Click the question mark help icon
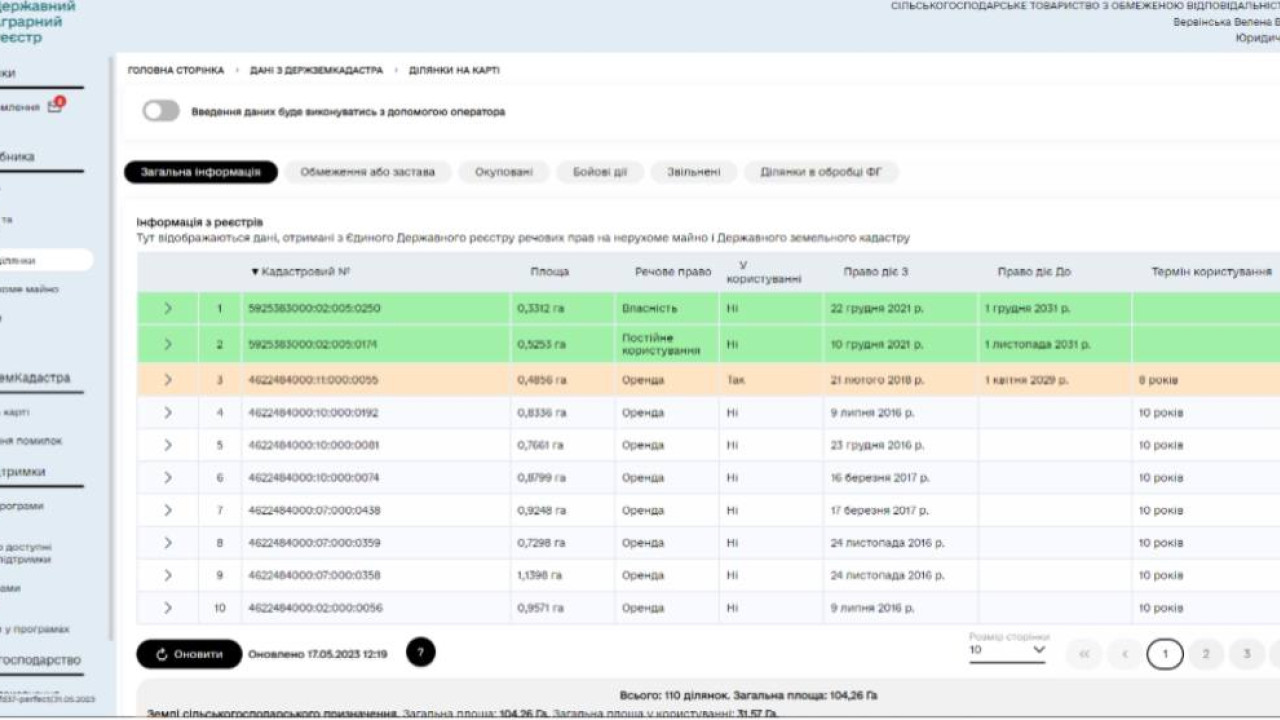Image resolution: width=1280 pixels, height=720 pixels. coord(420,652)
